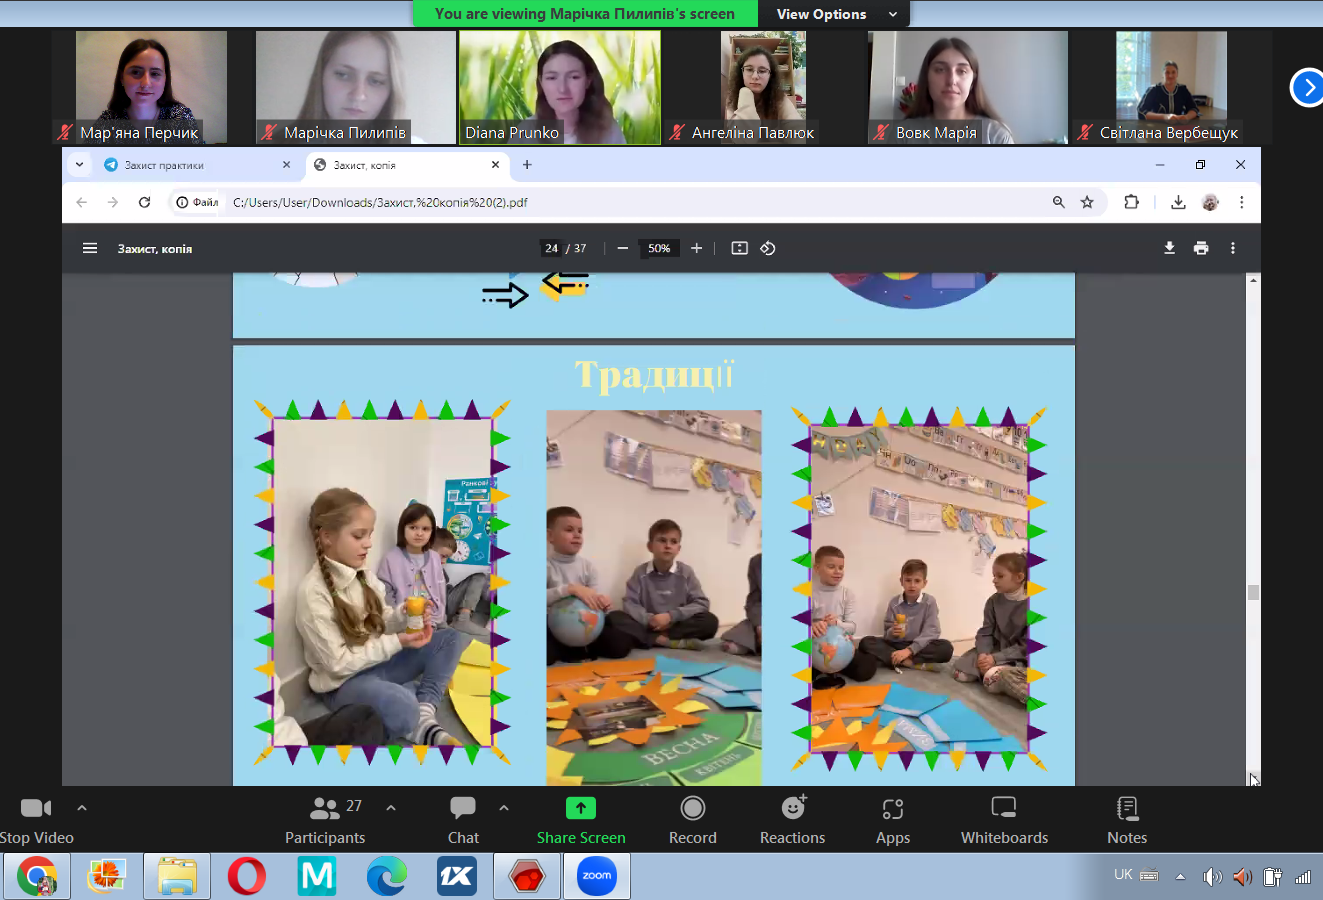Print the PDF document
This screenshot has width=1323, height=900.
tap(1201, 248)
